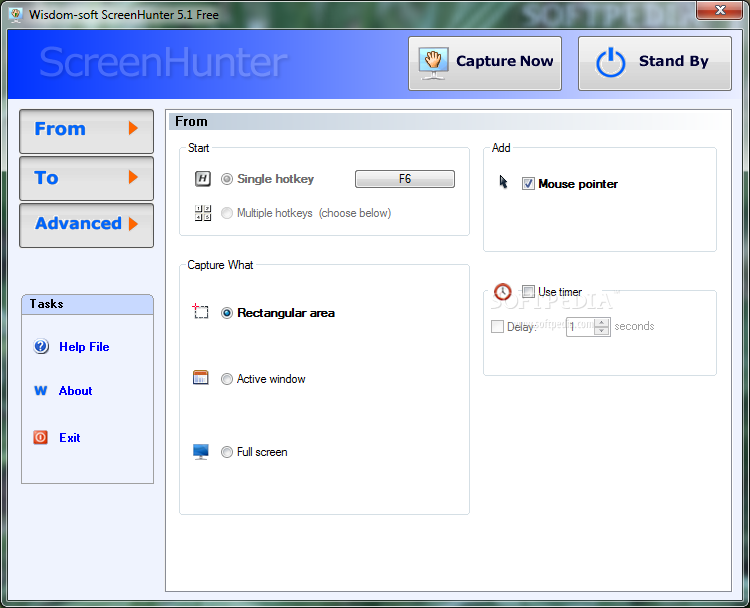Toggle the Mouse pointer checkbox
750x608 pixels.
click(x=528, y=184)
